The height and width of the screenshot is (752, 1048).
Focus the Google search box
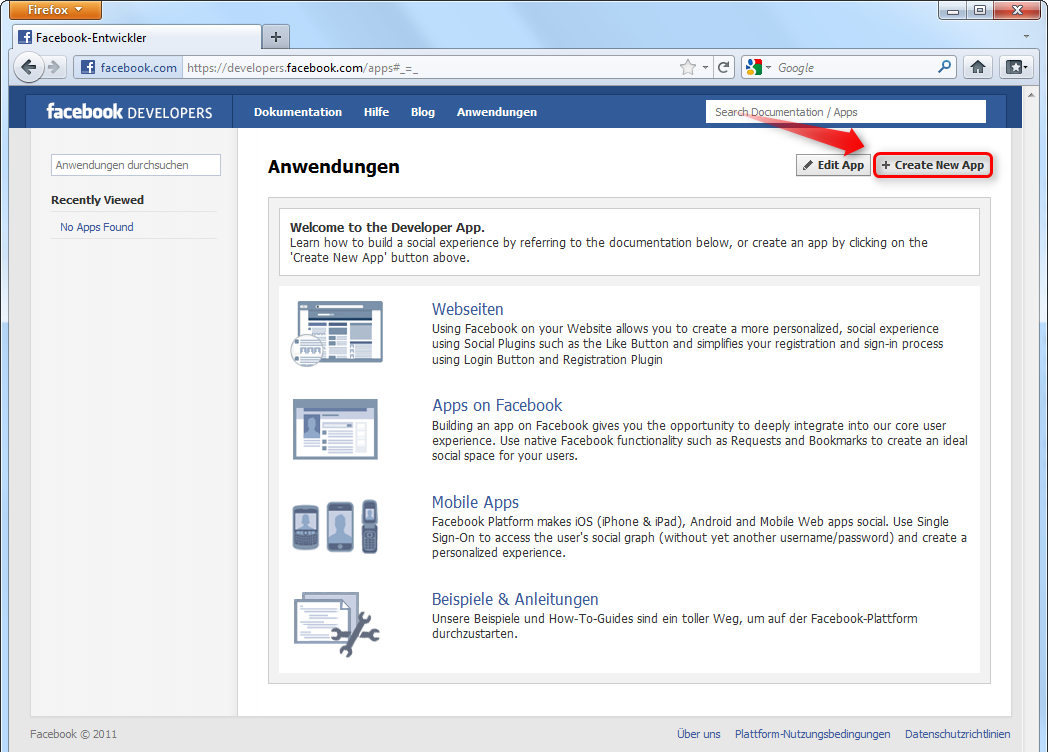pos(856,68)
